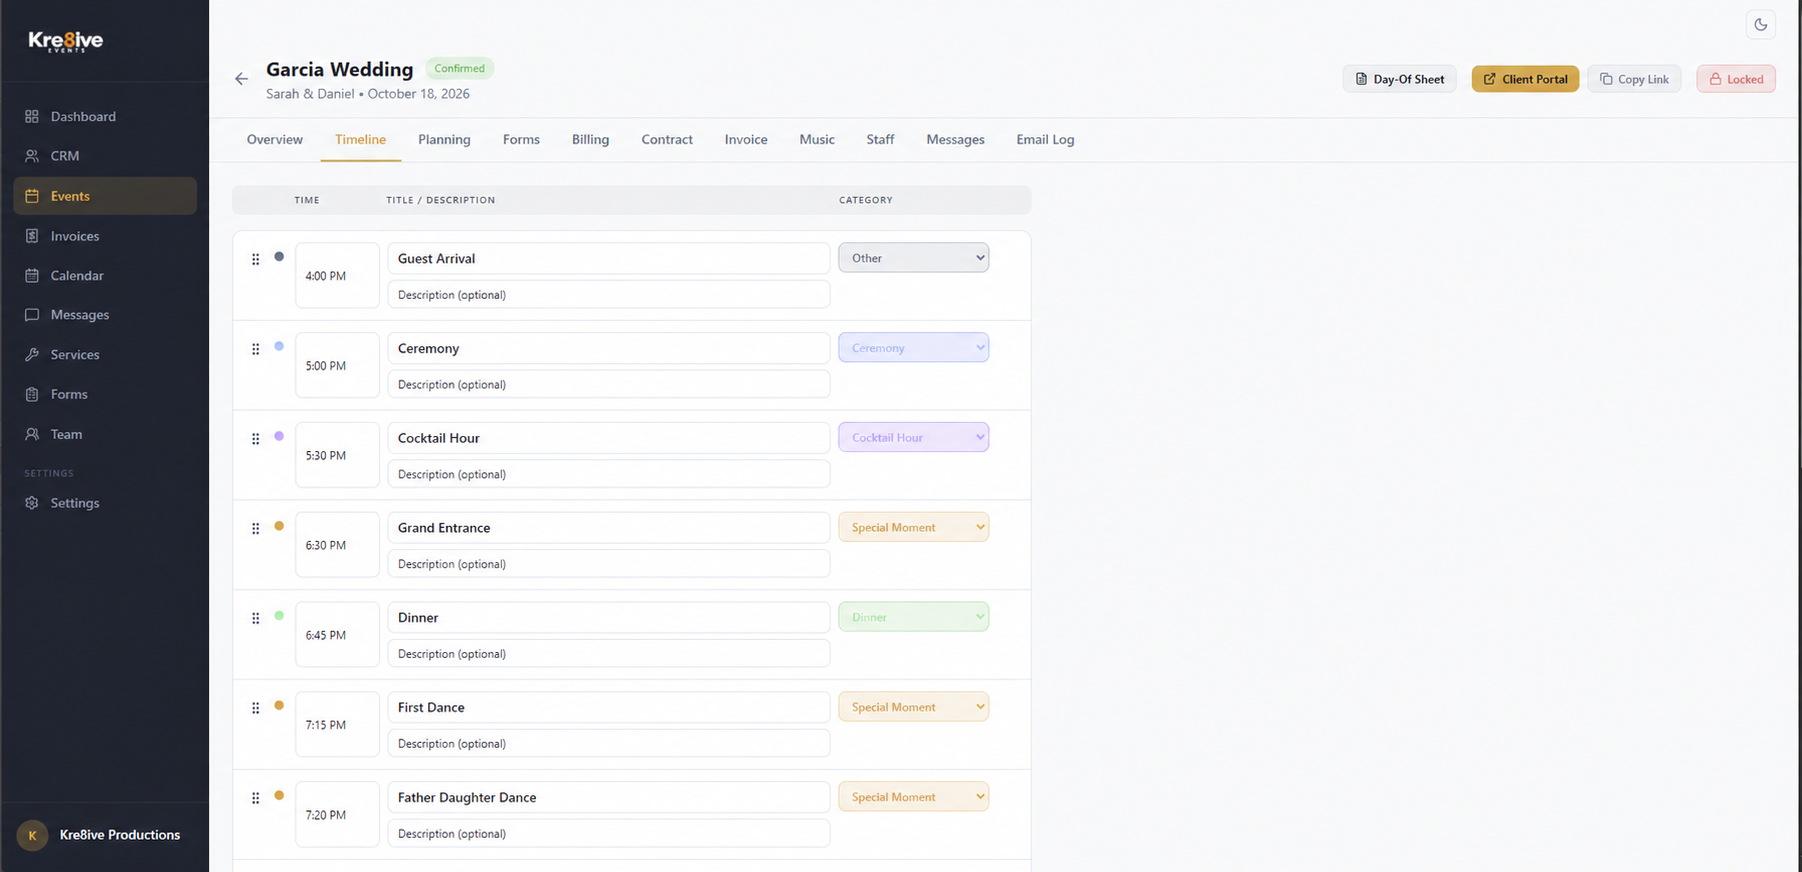Open the Ceremony category dropdown
Viewport: 1802px width, 872px height.
tap(914, 348)
